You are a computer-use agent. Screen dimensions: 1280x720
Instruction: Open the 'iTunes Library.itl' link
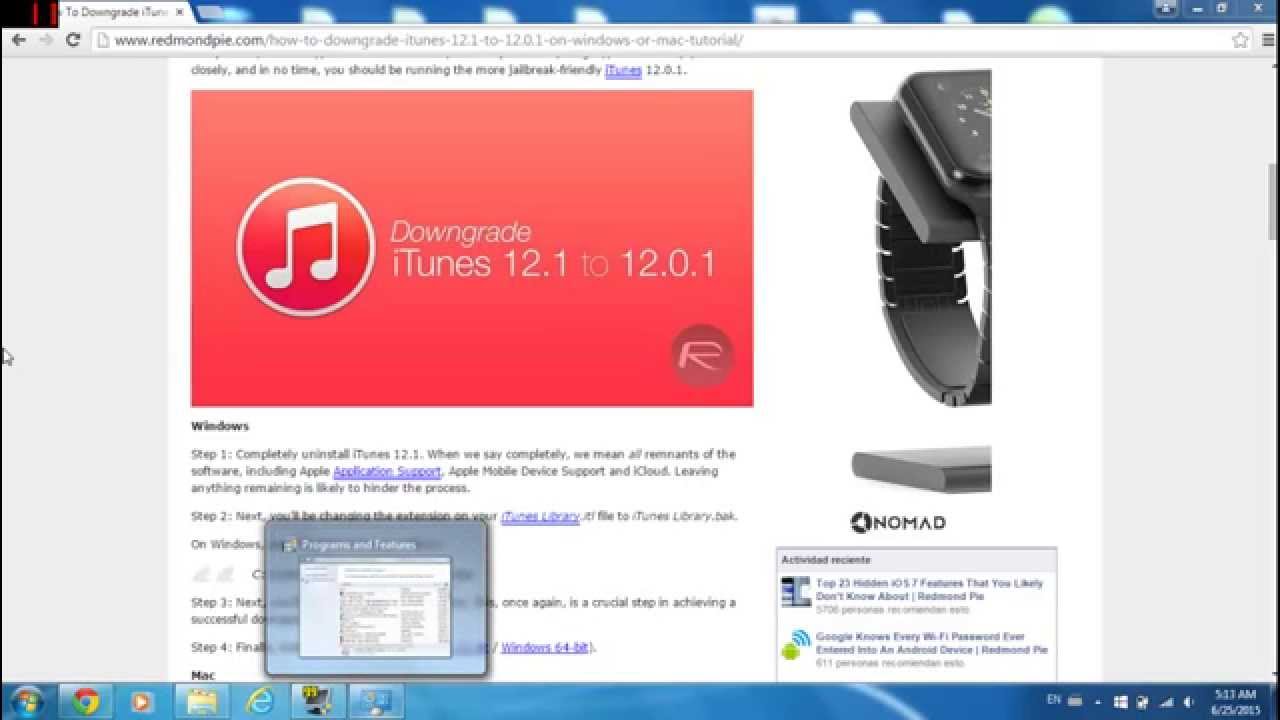pyautogui.click(x=540, y=517)
